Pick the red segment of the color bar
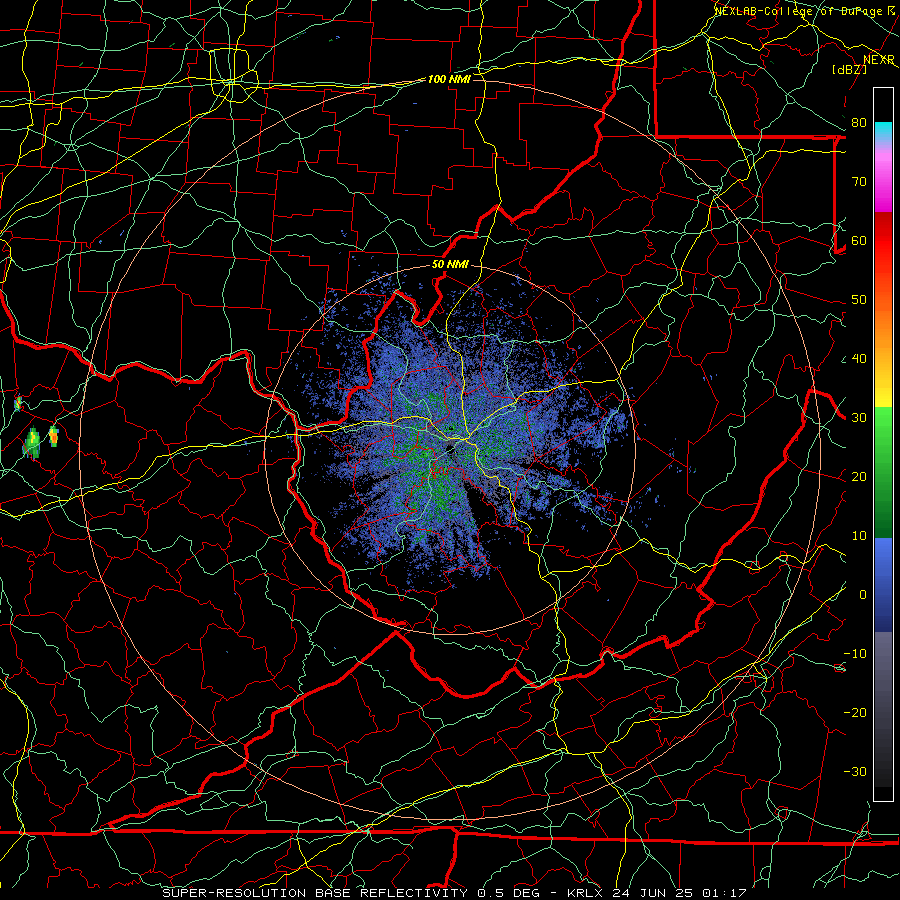 [883, 241]
